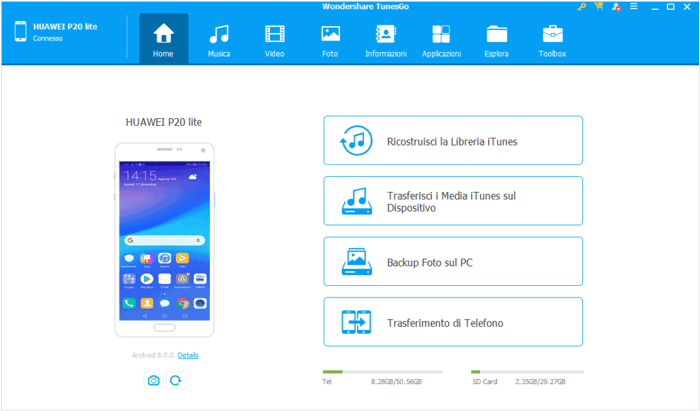Select the Applicazioni grid icon
The width and height of the screenshot is (700, 411).
coord(441,39)
